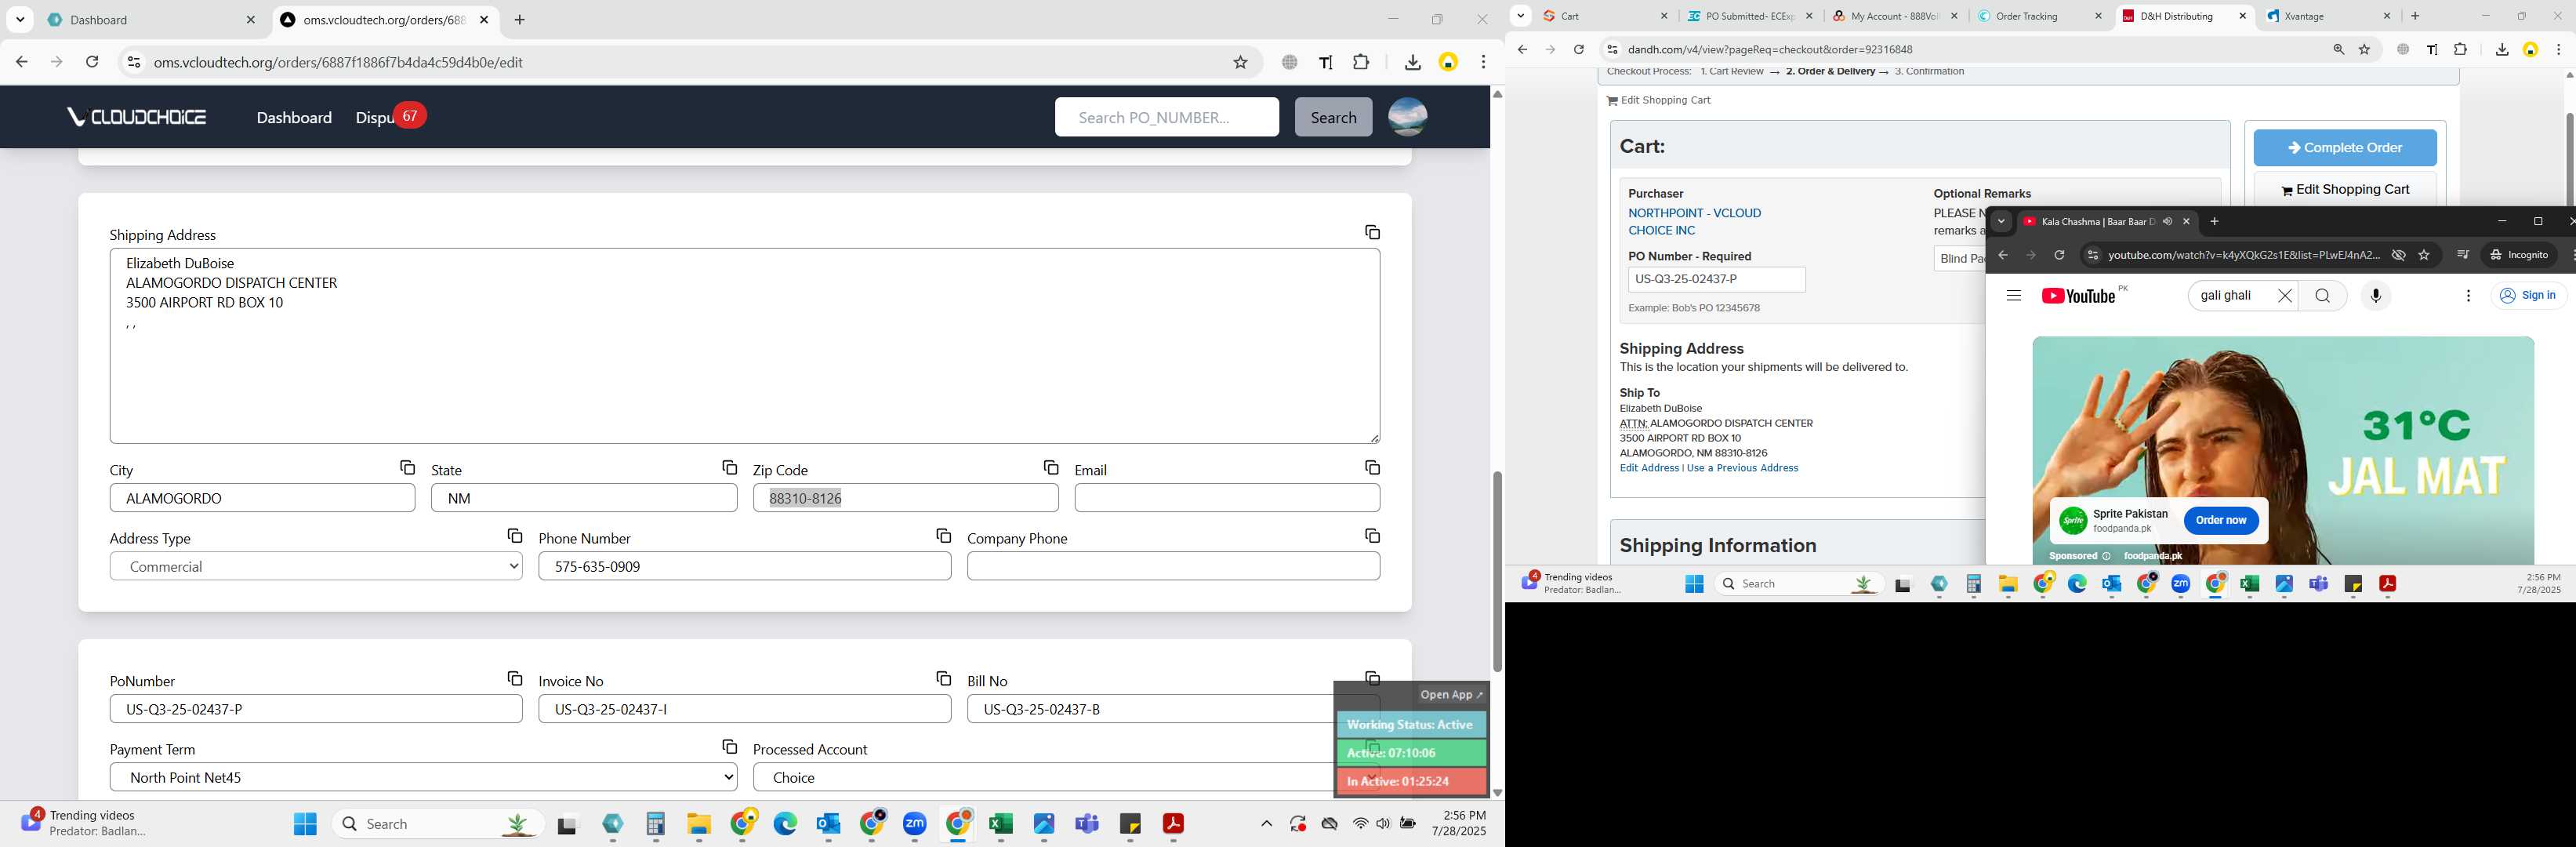Show hidden system tray icons

tap(1266, 824)
